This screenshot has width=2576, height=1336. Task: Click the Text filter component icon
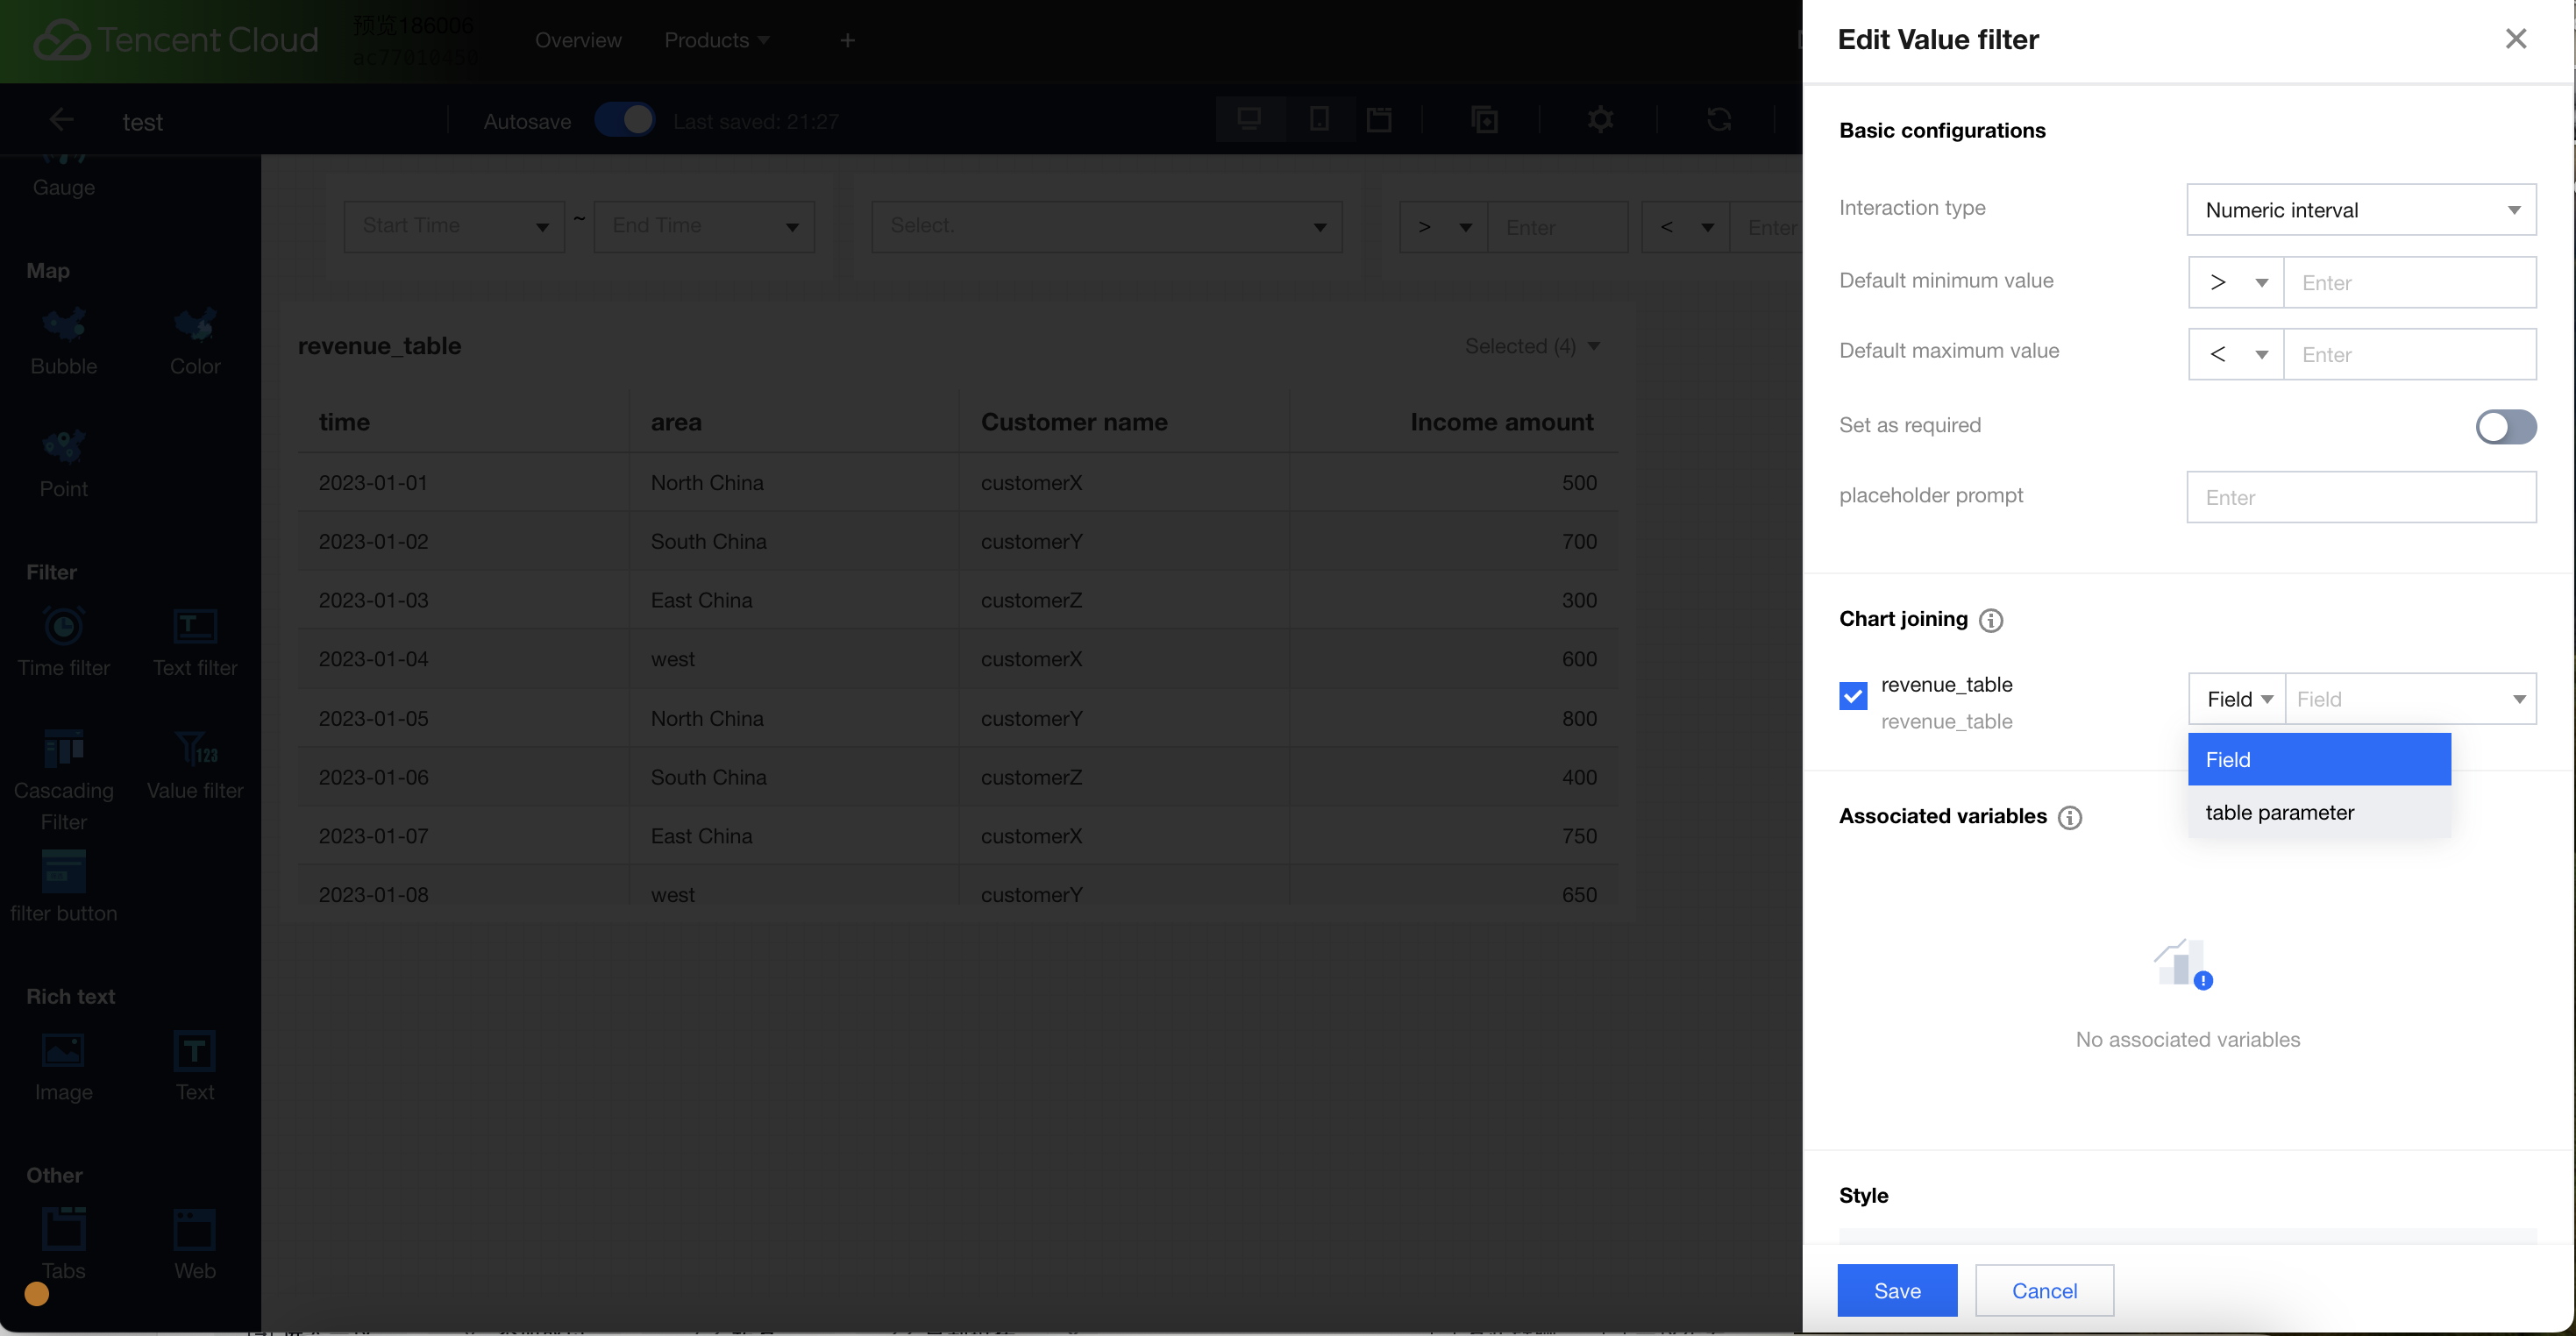pyautogui.click(x=195, y=627)
